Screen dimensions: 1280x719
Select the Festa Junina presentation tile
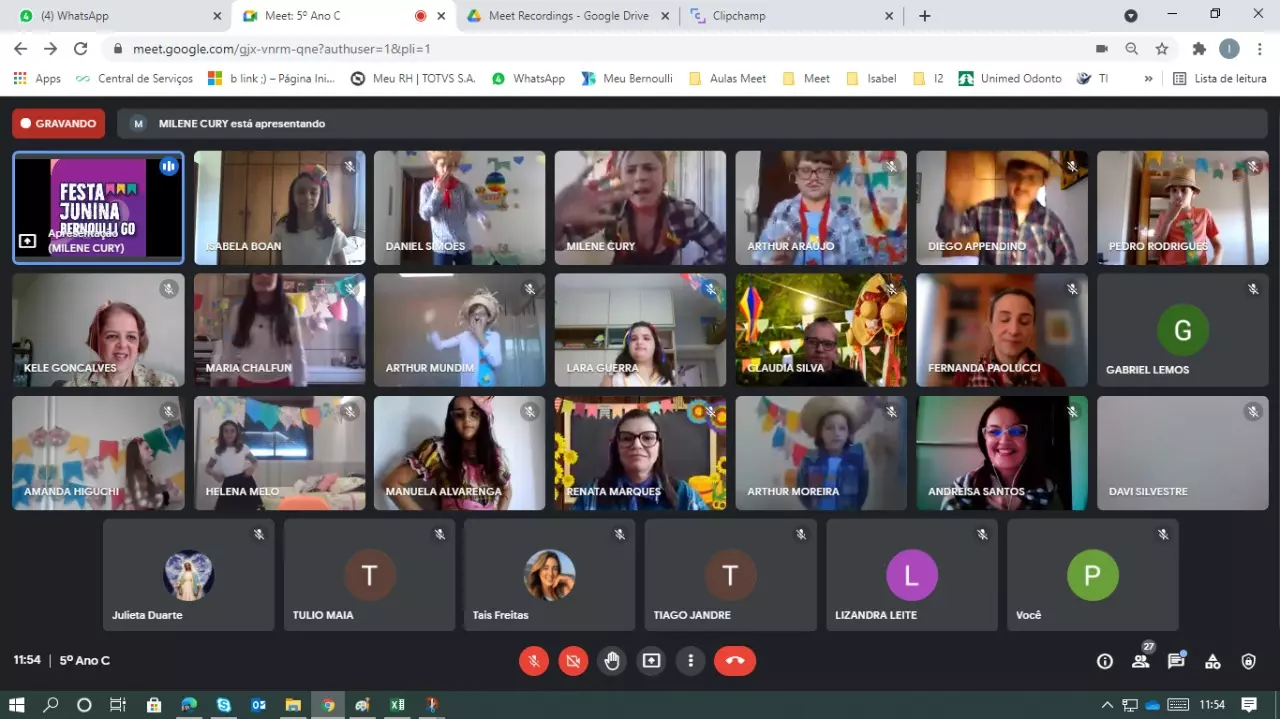[x=98, y=208]
